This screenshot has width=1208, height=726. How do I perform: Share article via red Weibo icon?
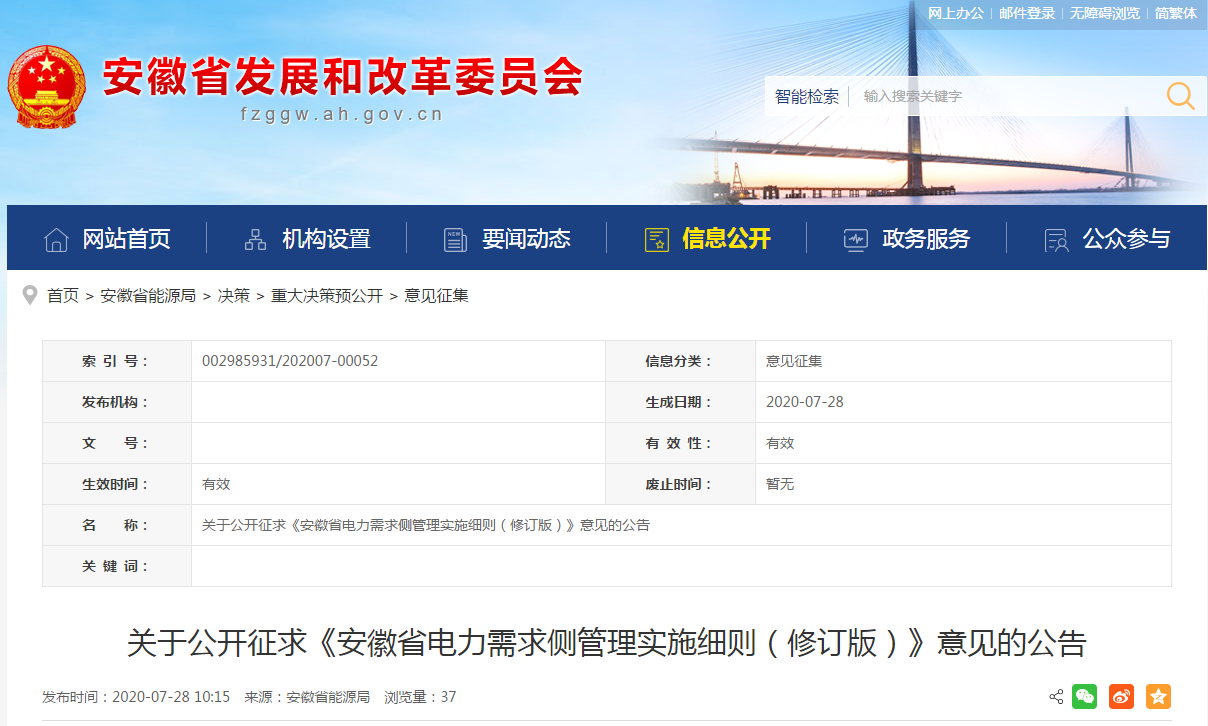click(x=1121, y=697)
